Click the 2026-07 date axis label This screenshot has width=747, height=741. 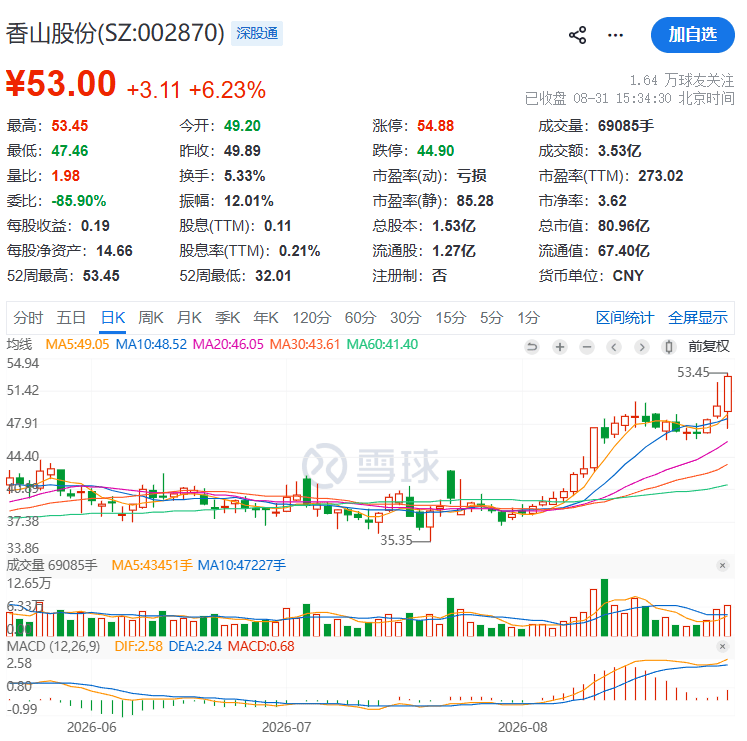pyautogui.click(x=286, y=728)
